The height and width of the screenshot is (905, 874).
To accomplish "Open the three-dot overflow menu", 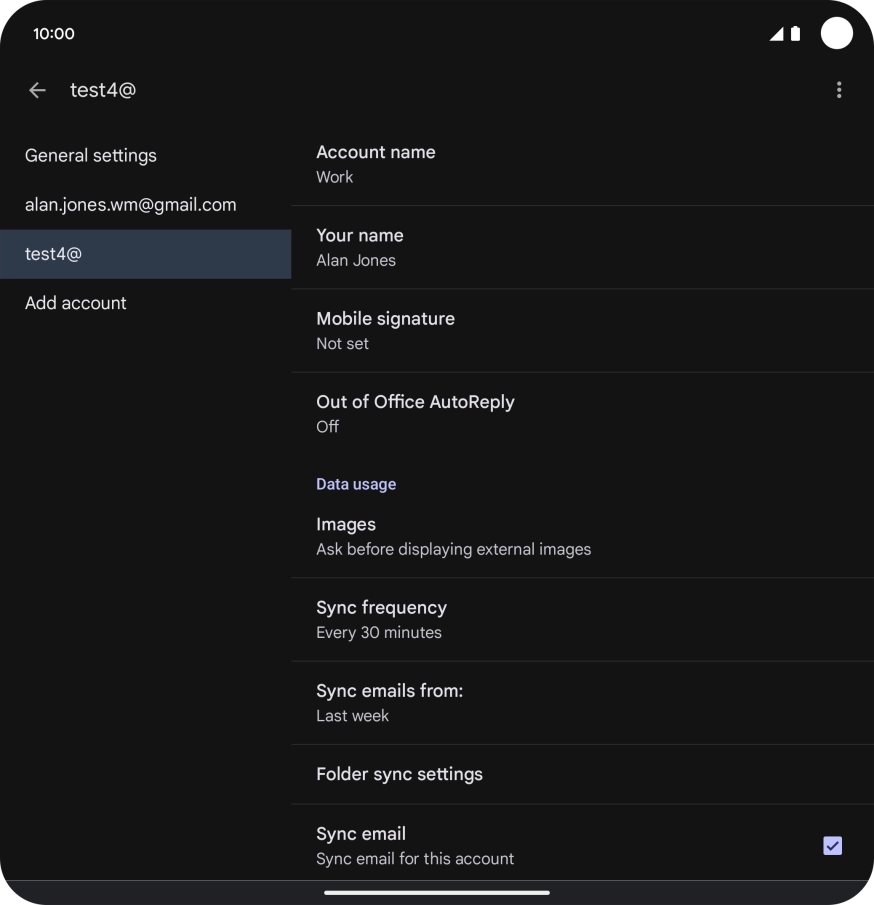I will (838, 90).
